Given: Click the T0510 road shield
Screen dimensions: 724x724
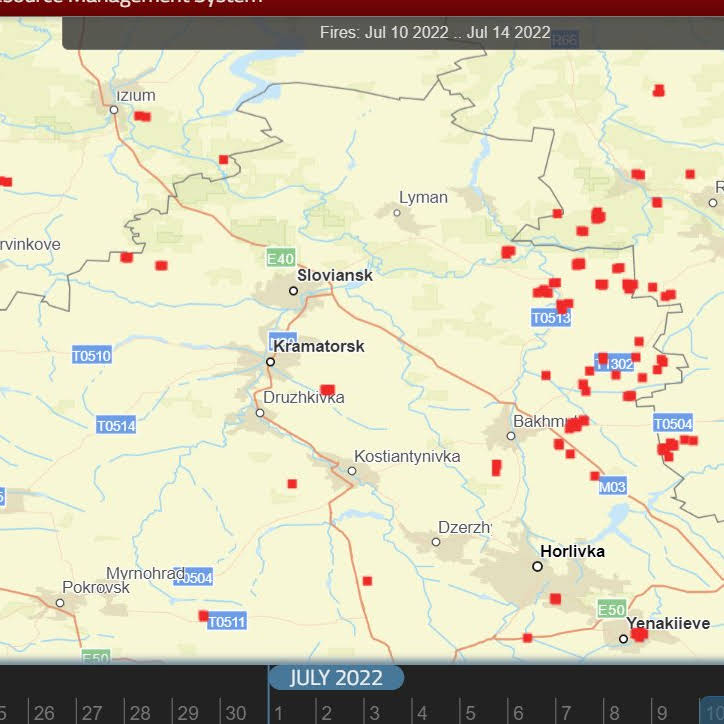Looking at the screenshot, I should 91,356.
